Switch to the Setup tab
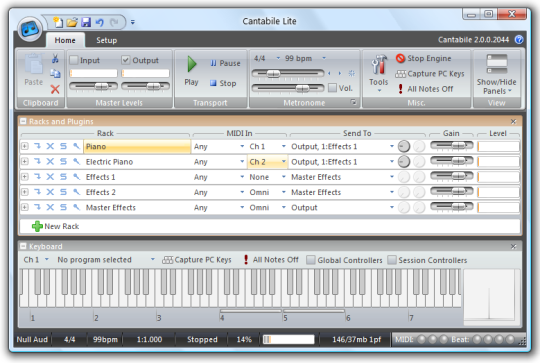Screen dimensions: 540x363 (106, 40)
